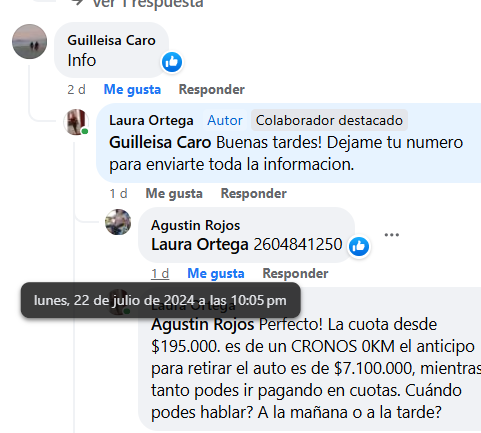
Task: Click the Autor badge next to Laura Ortega
Action: tap(225, 120)
